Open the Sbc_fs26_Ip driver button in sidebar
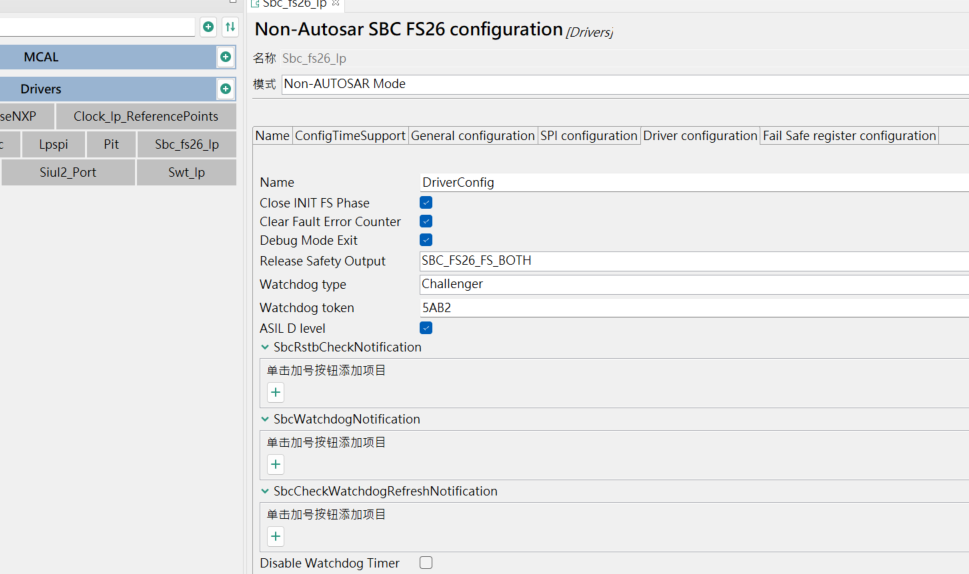The image size is (969, 574). tap(187, 145)
